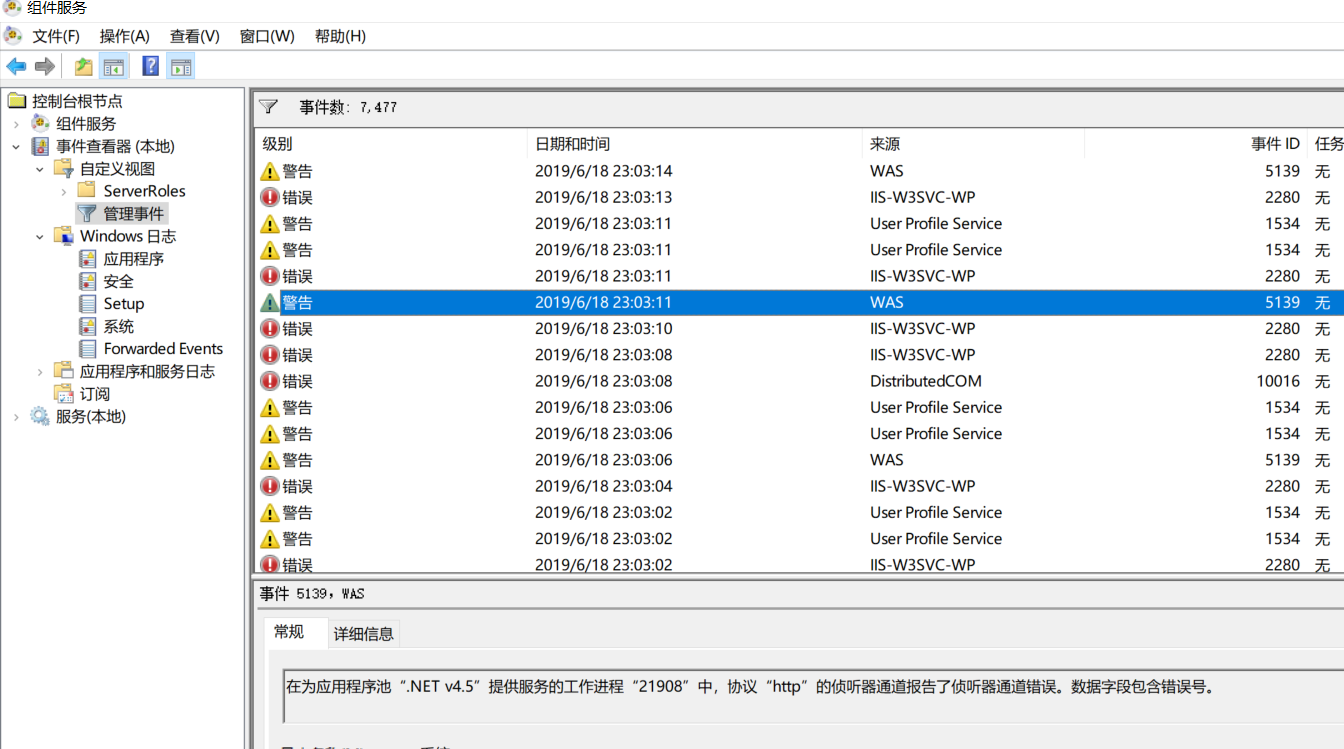Toggle the action pane visibility
This screenshot has height=749, width=1344.
[x=179, y=66]
